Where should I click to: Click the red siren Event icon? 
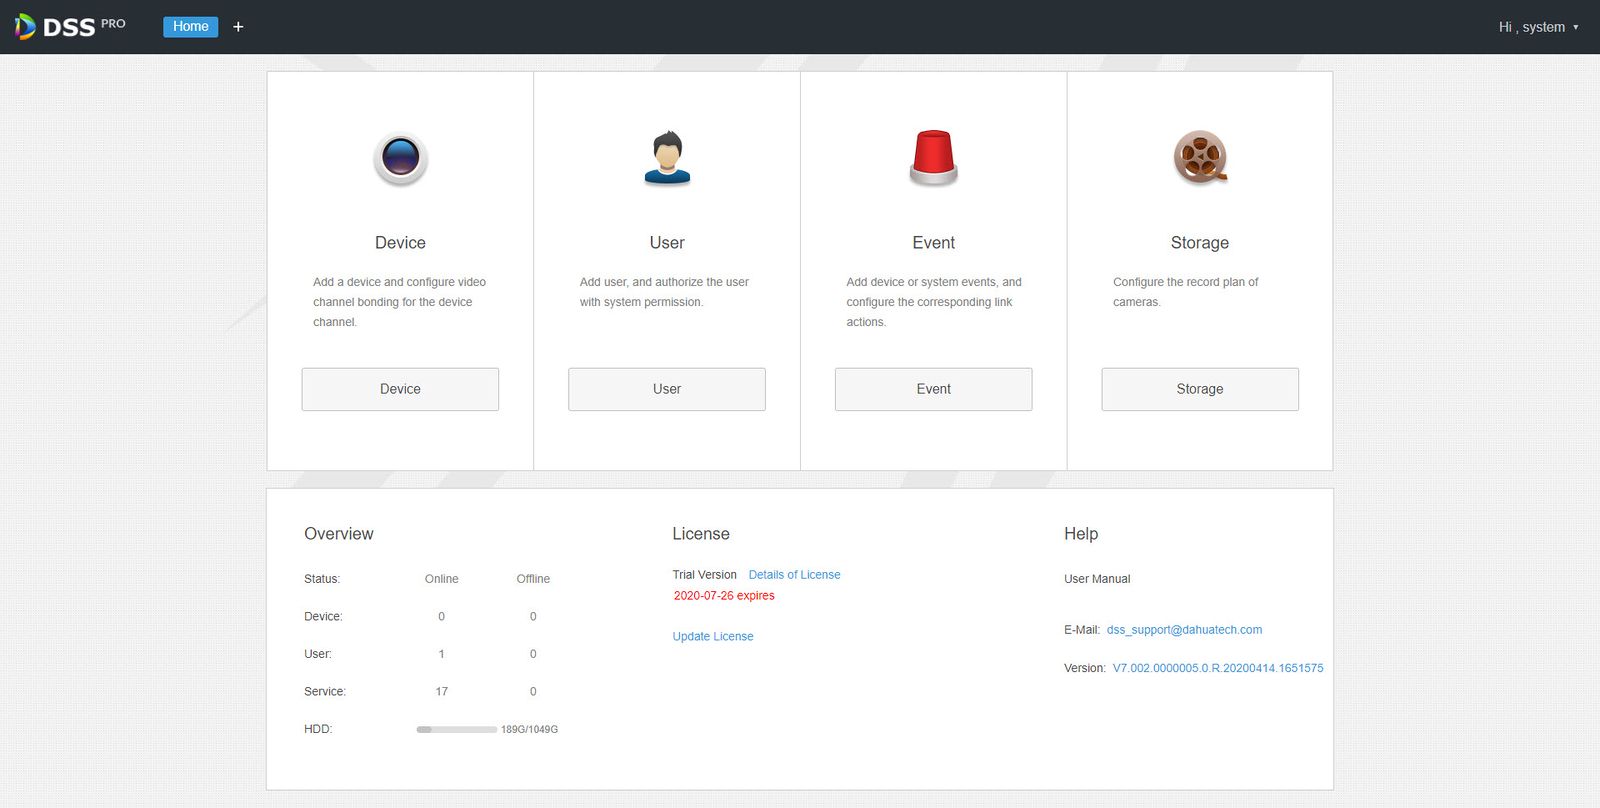point(934,158)
